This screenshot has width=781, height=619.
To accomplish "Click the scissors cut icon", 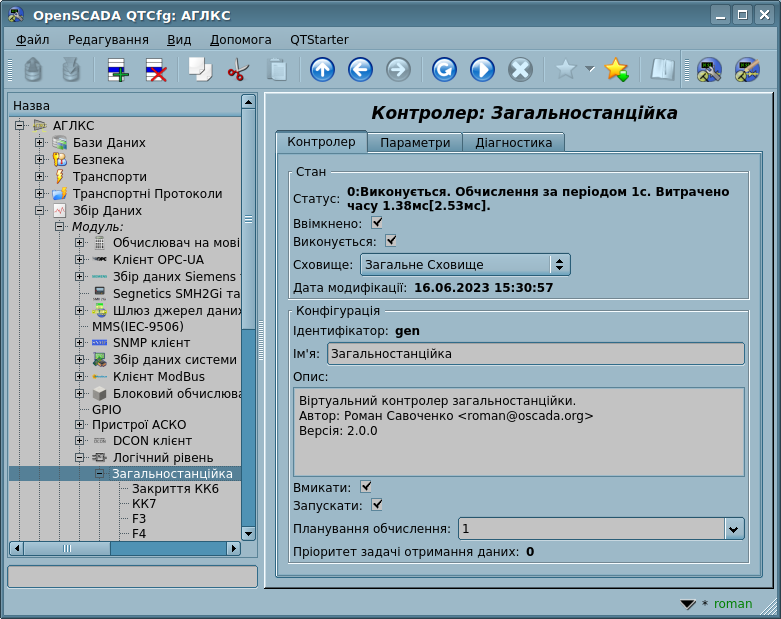I will pos(238,70).
